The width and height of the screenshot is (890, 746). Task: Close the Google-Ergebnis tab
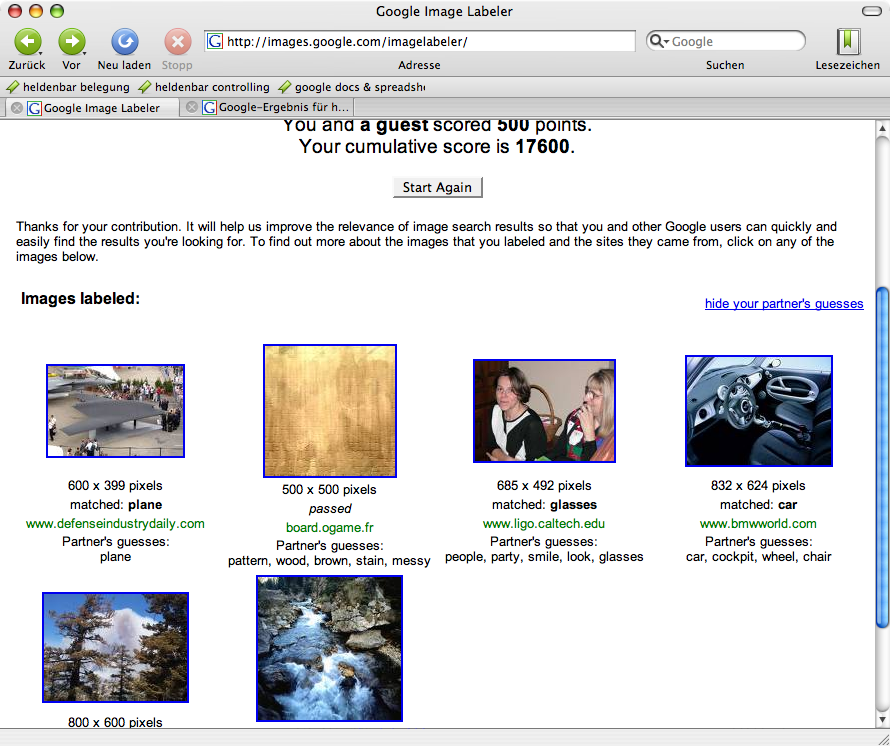[192, 108]
